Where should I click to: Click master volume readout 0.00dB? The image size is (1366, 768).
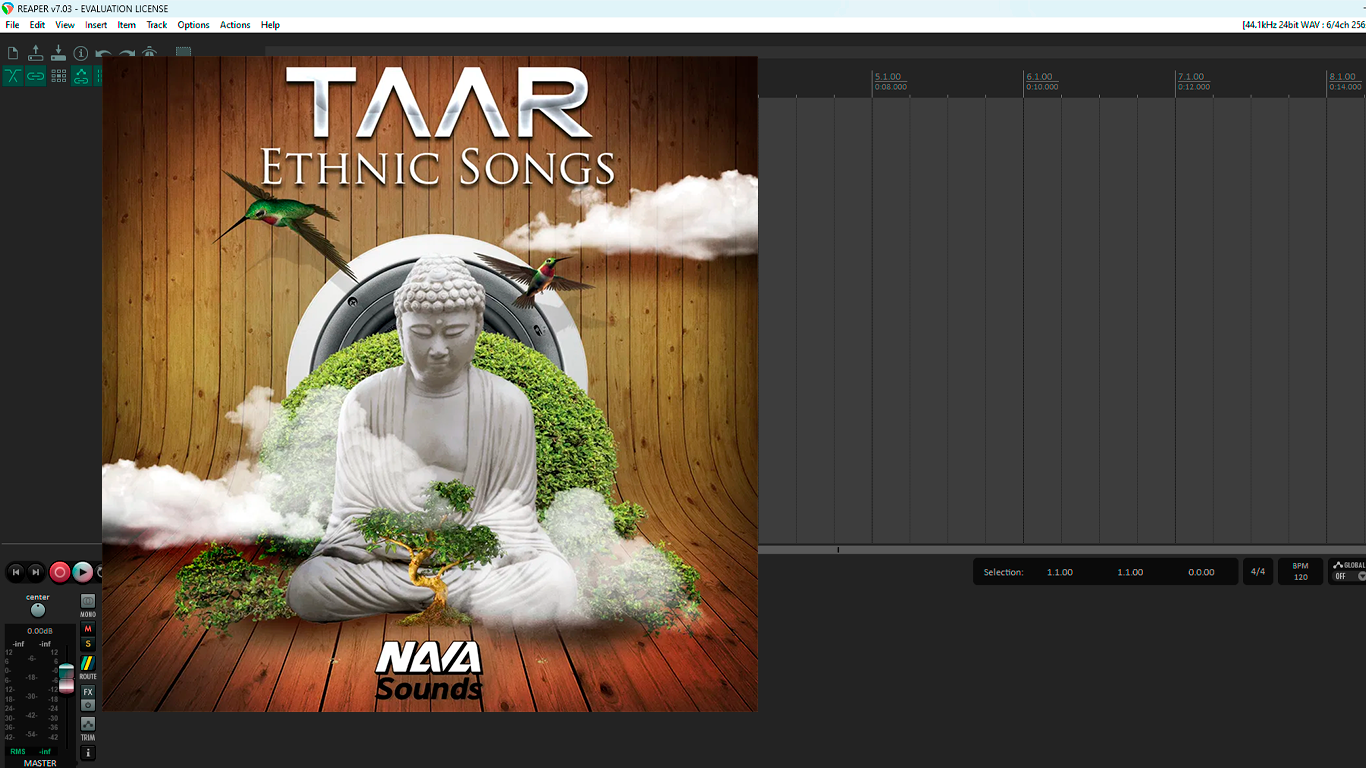point(40,631)
